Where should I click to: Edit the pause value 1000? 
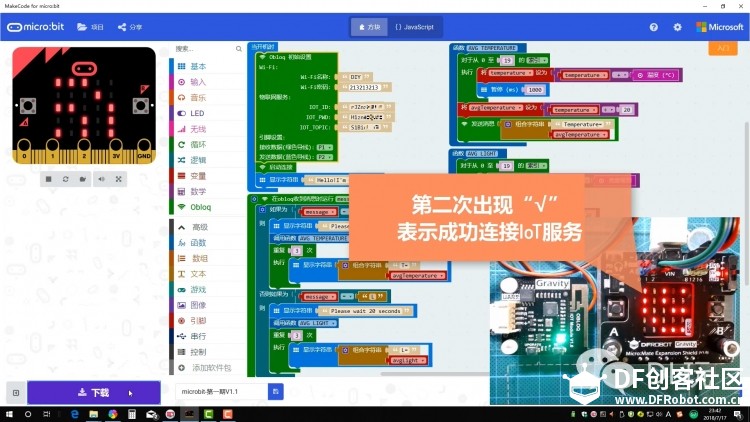pos(535,89)
